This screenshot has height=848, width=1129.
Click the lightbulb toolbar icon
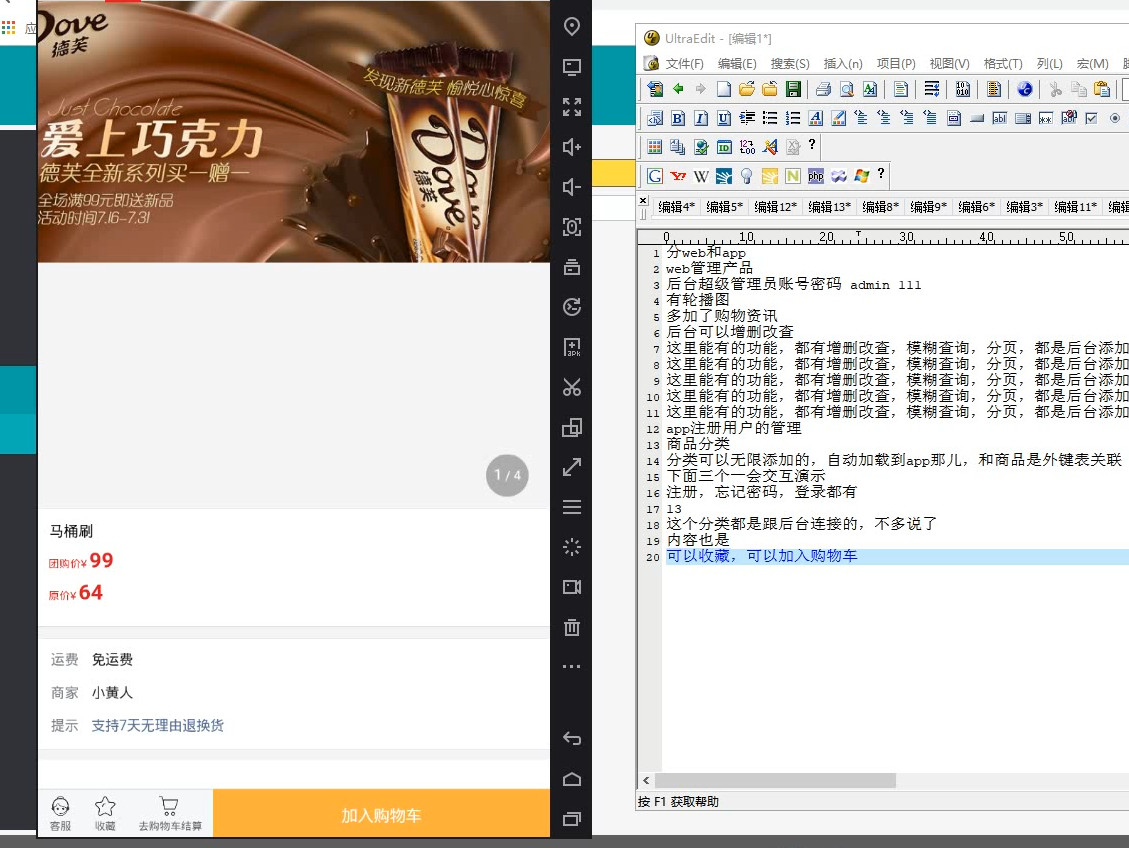tap(747, 176)
